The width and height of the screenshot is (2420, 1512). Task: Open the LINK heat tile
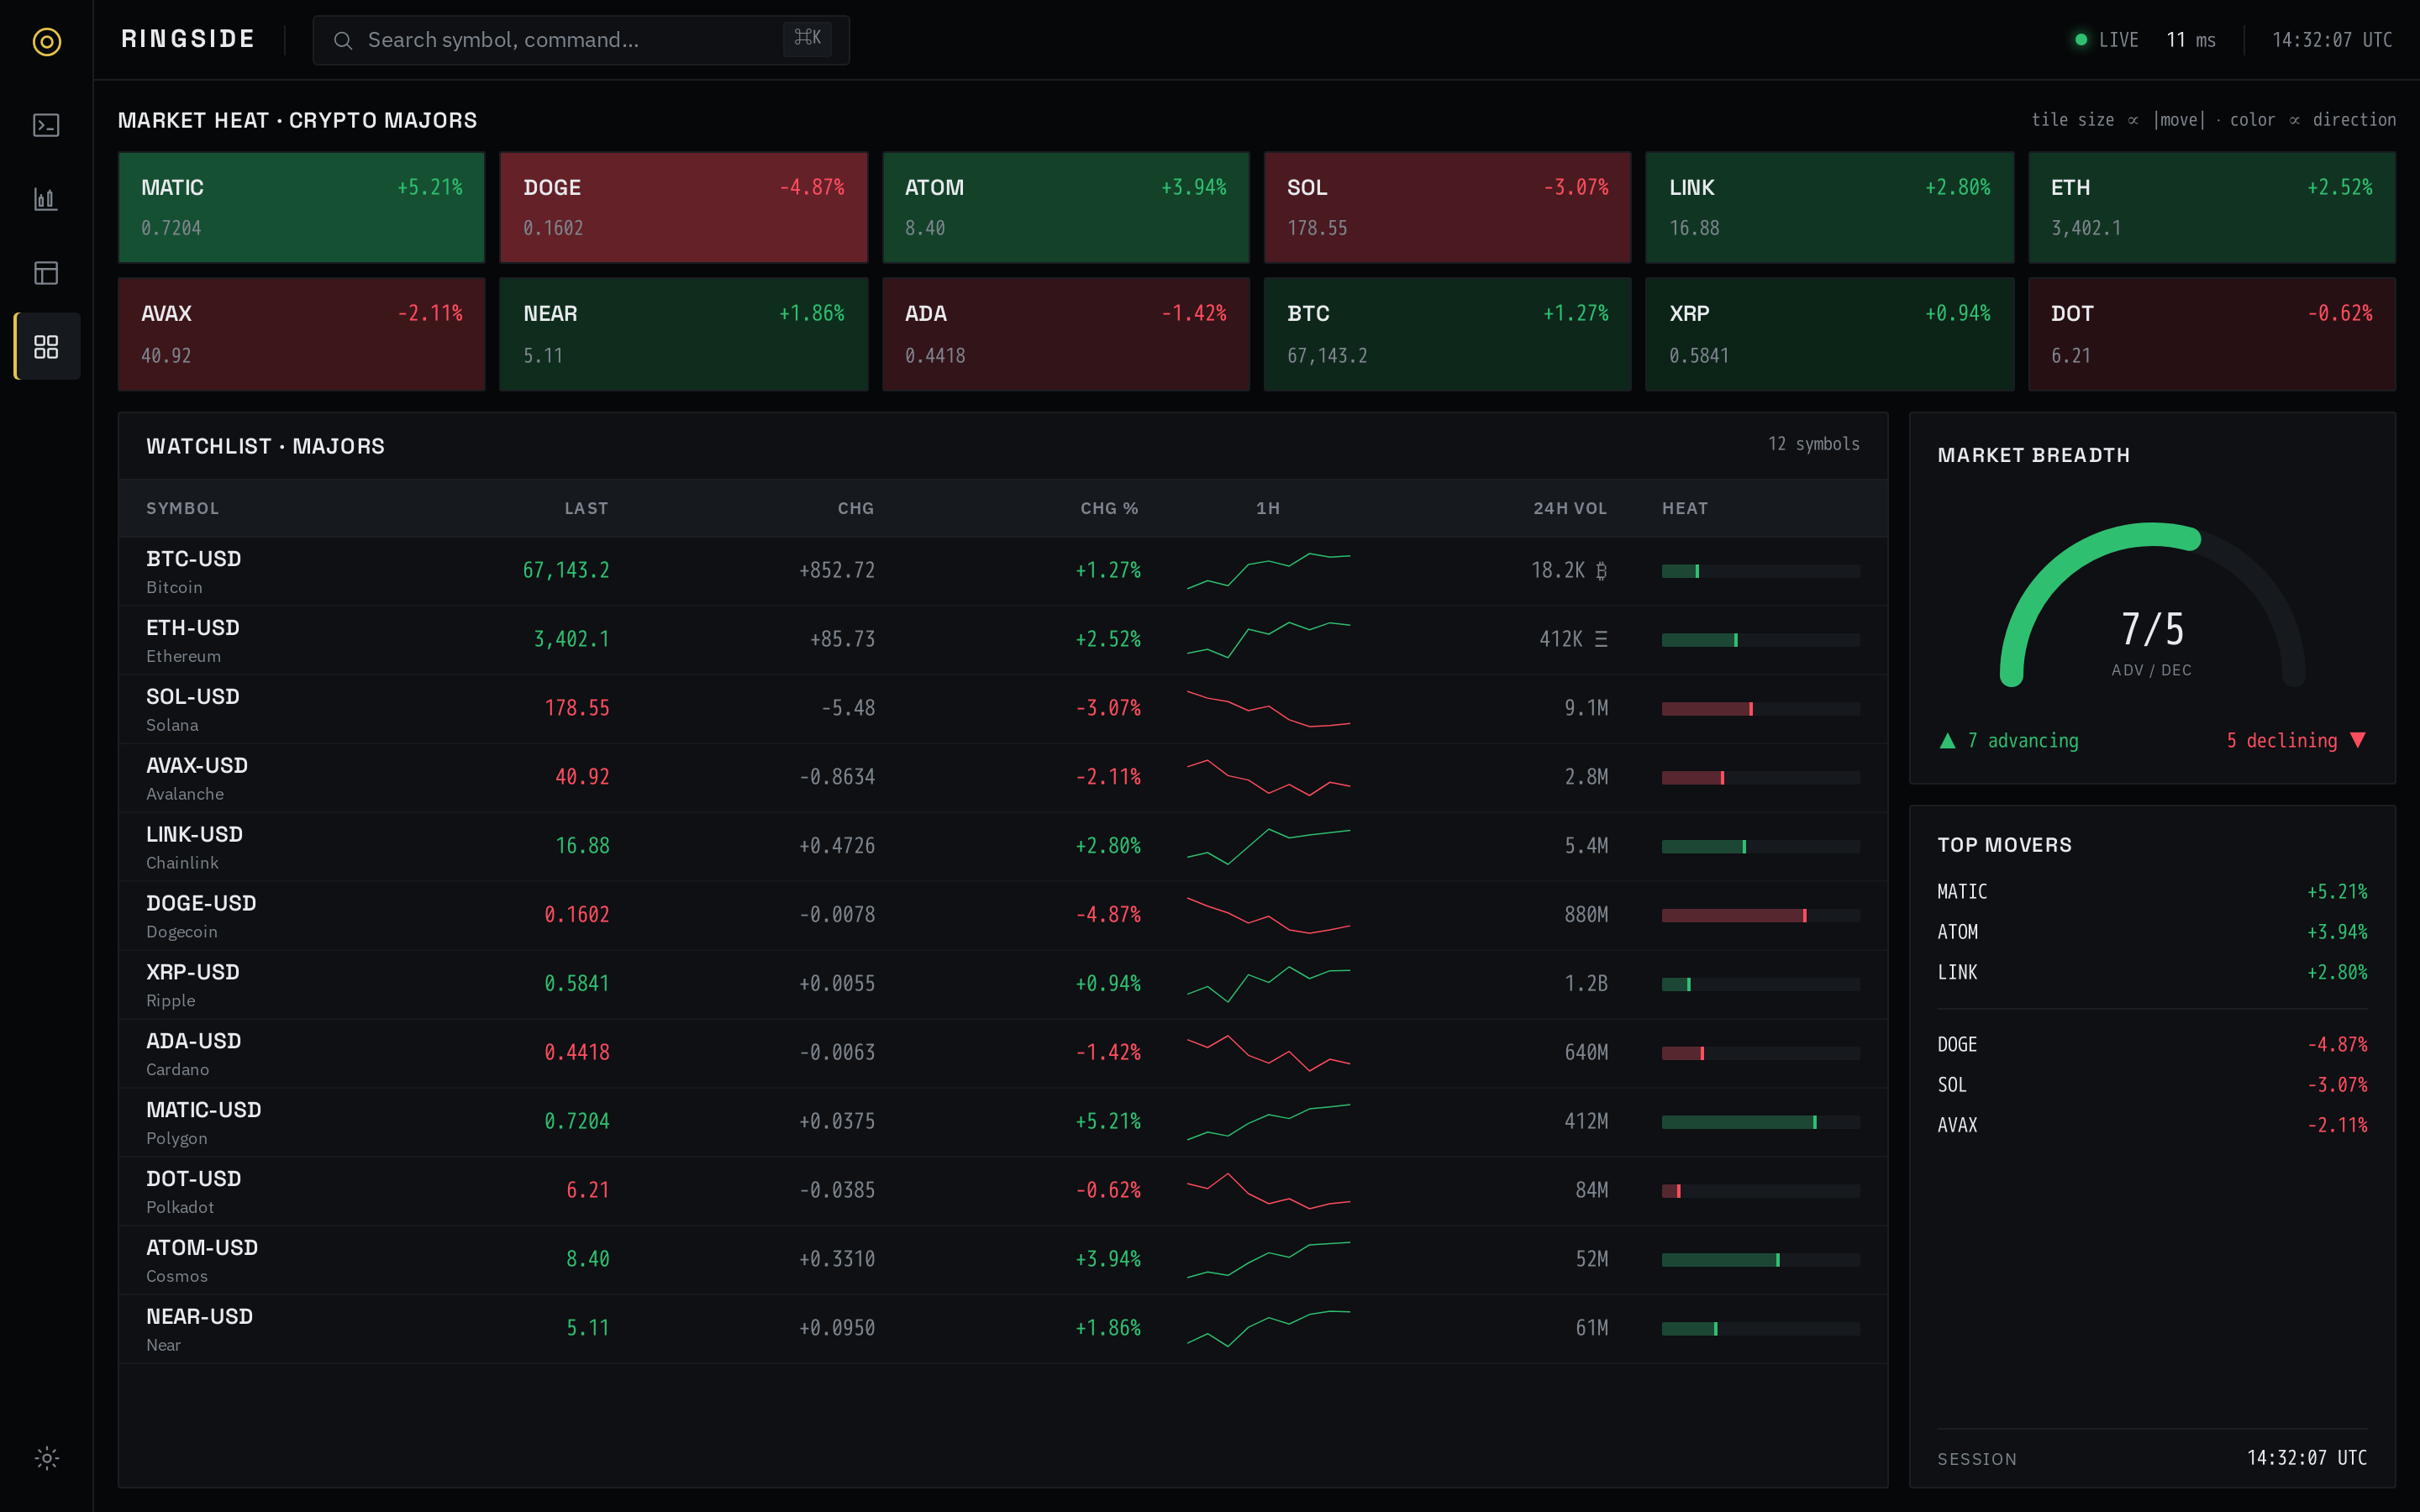[x=1830, y=207]
